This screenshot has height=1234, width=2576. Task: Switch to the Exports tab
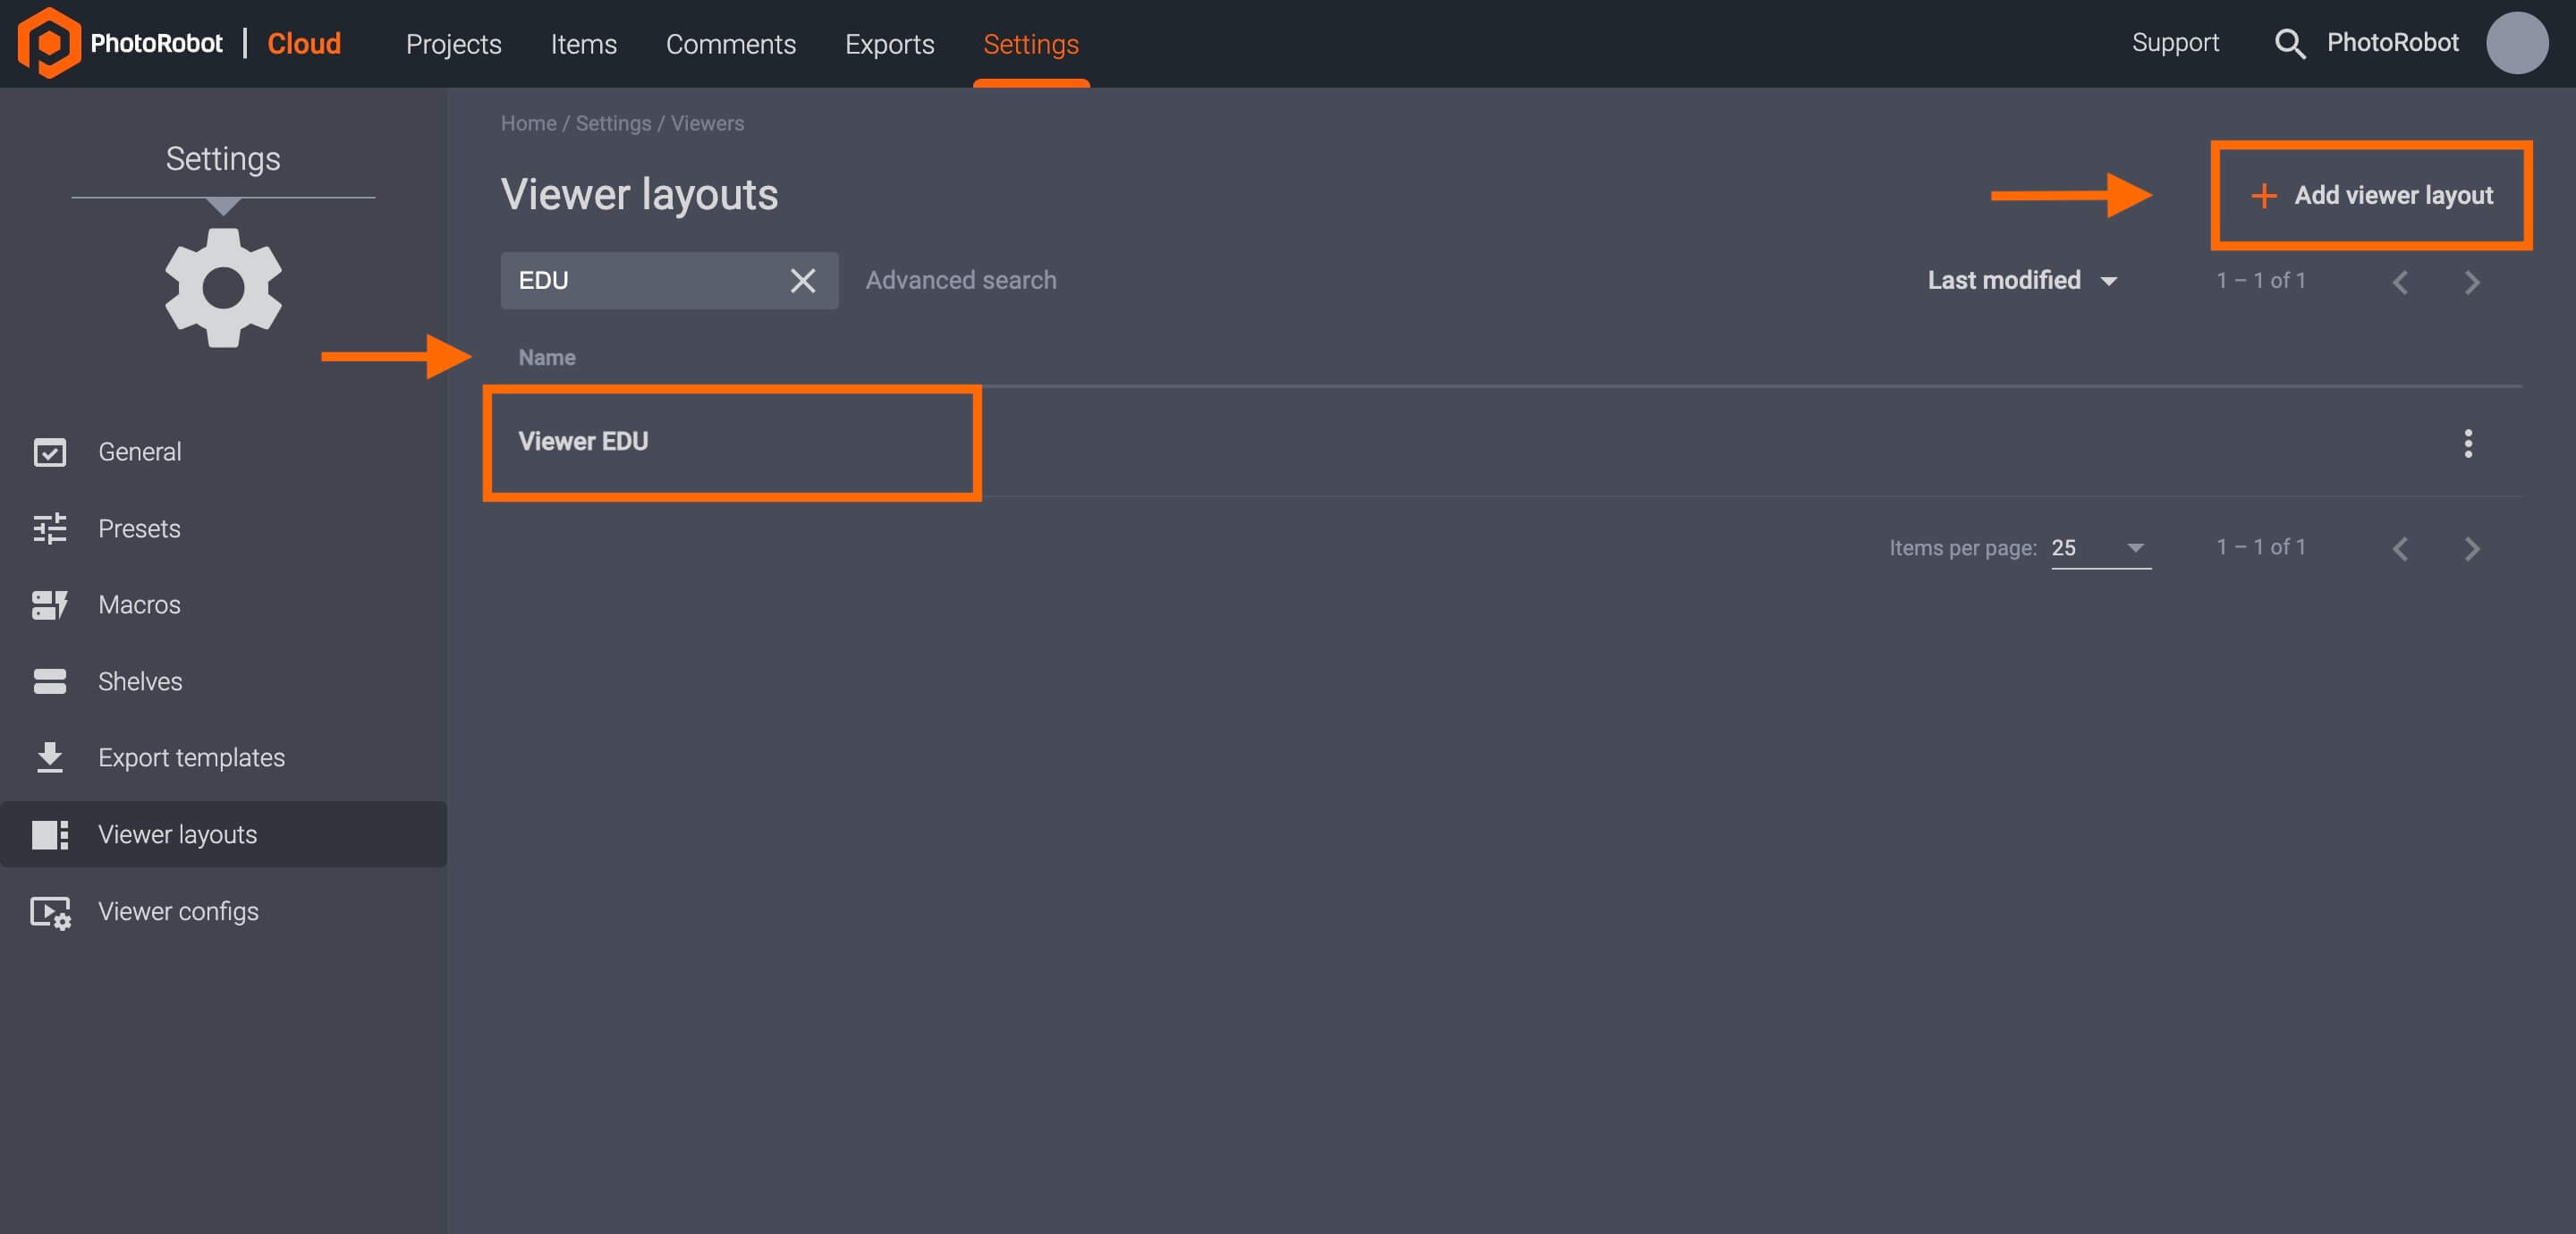[889, 44]
